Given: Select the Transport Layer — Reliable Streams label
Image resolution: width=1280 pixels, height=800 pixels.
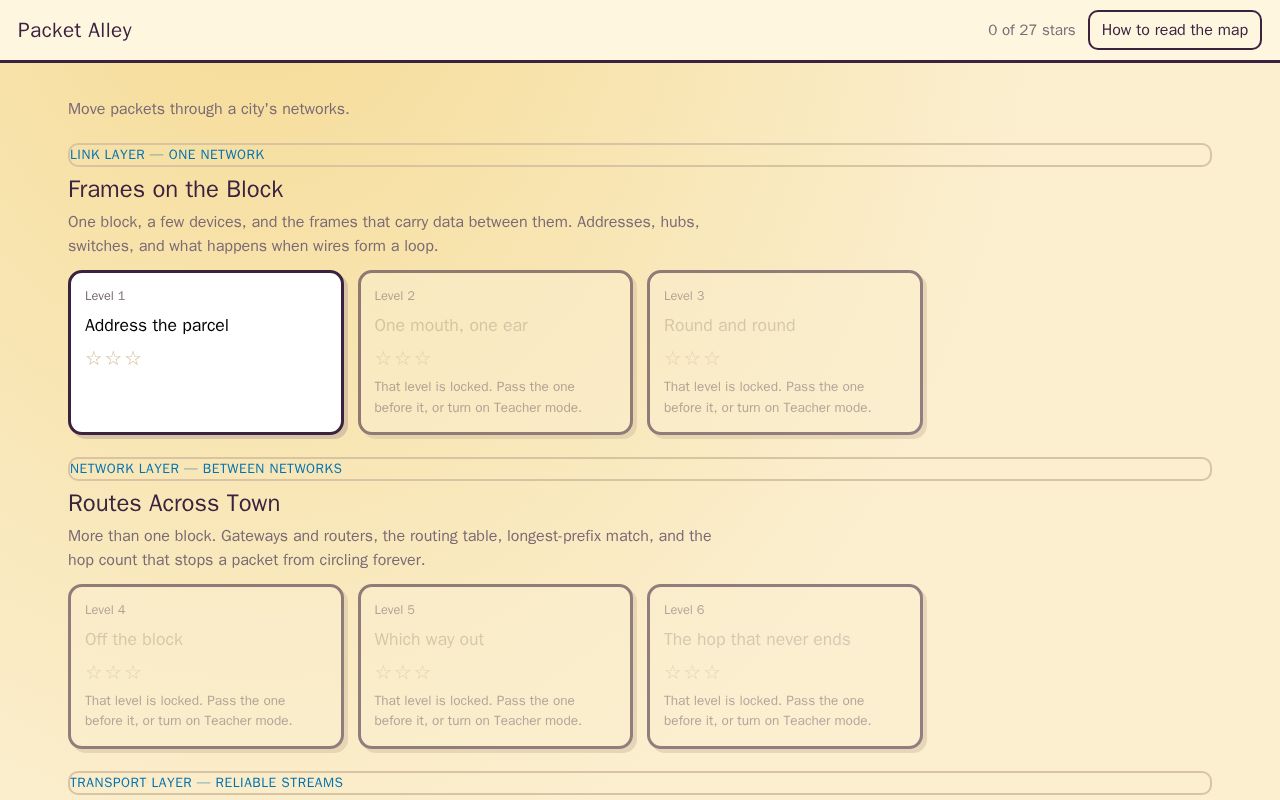Looking at the screenshot, I should (206, 783).
